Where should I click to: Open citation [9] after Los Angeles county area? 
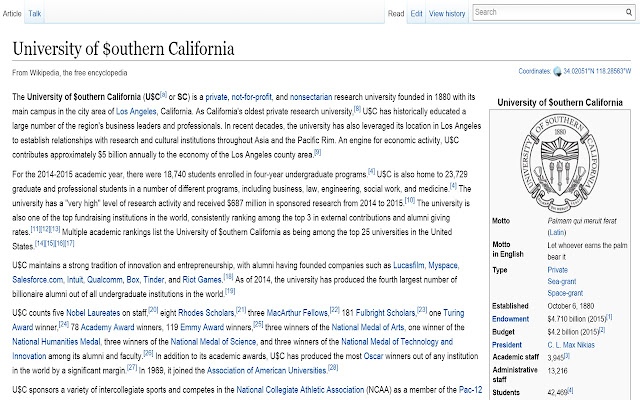318,152
